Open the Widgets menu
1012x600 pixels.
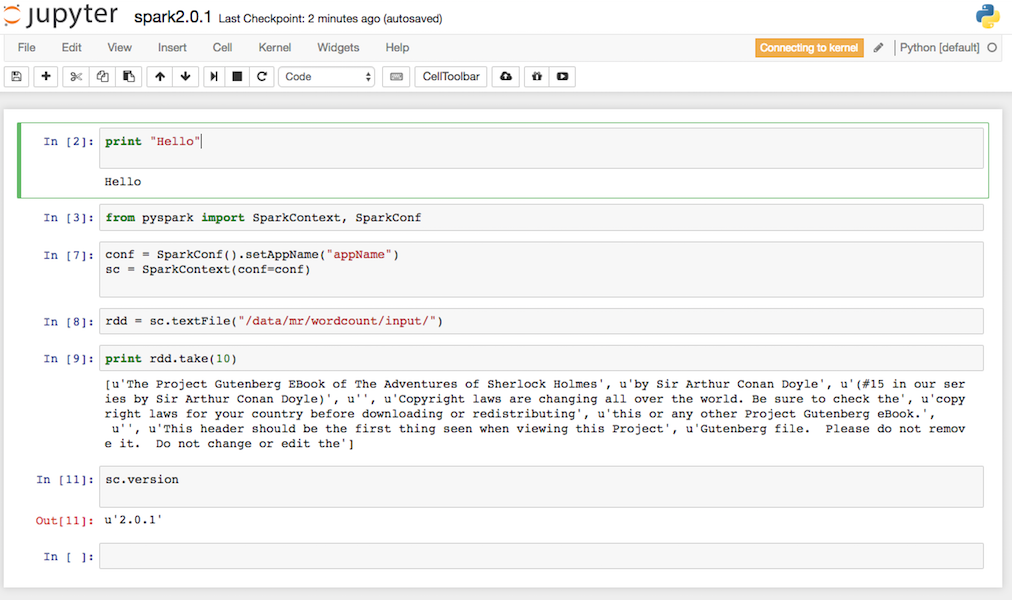338,48
